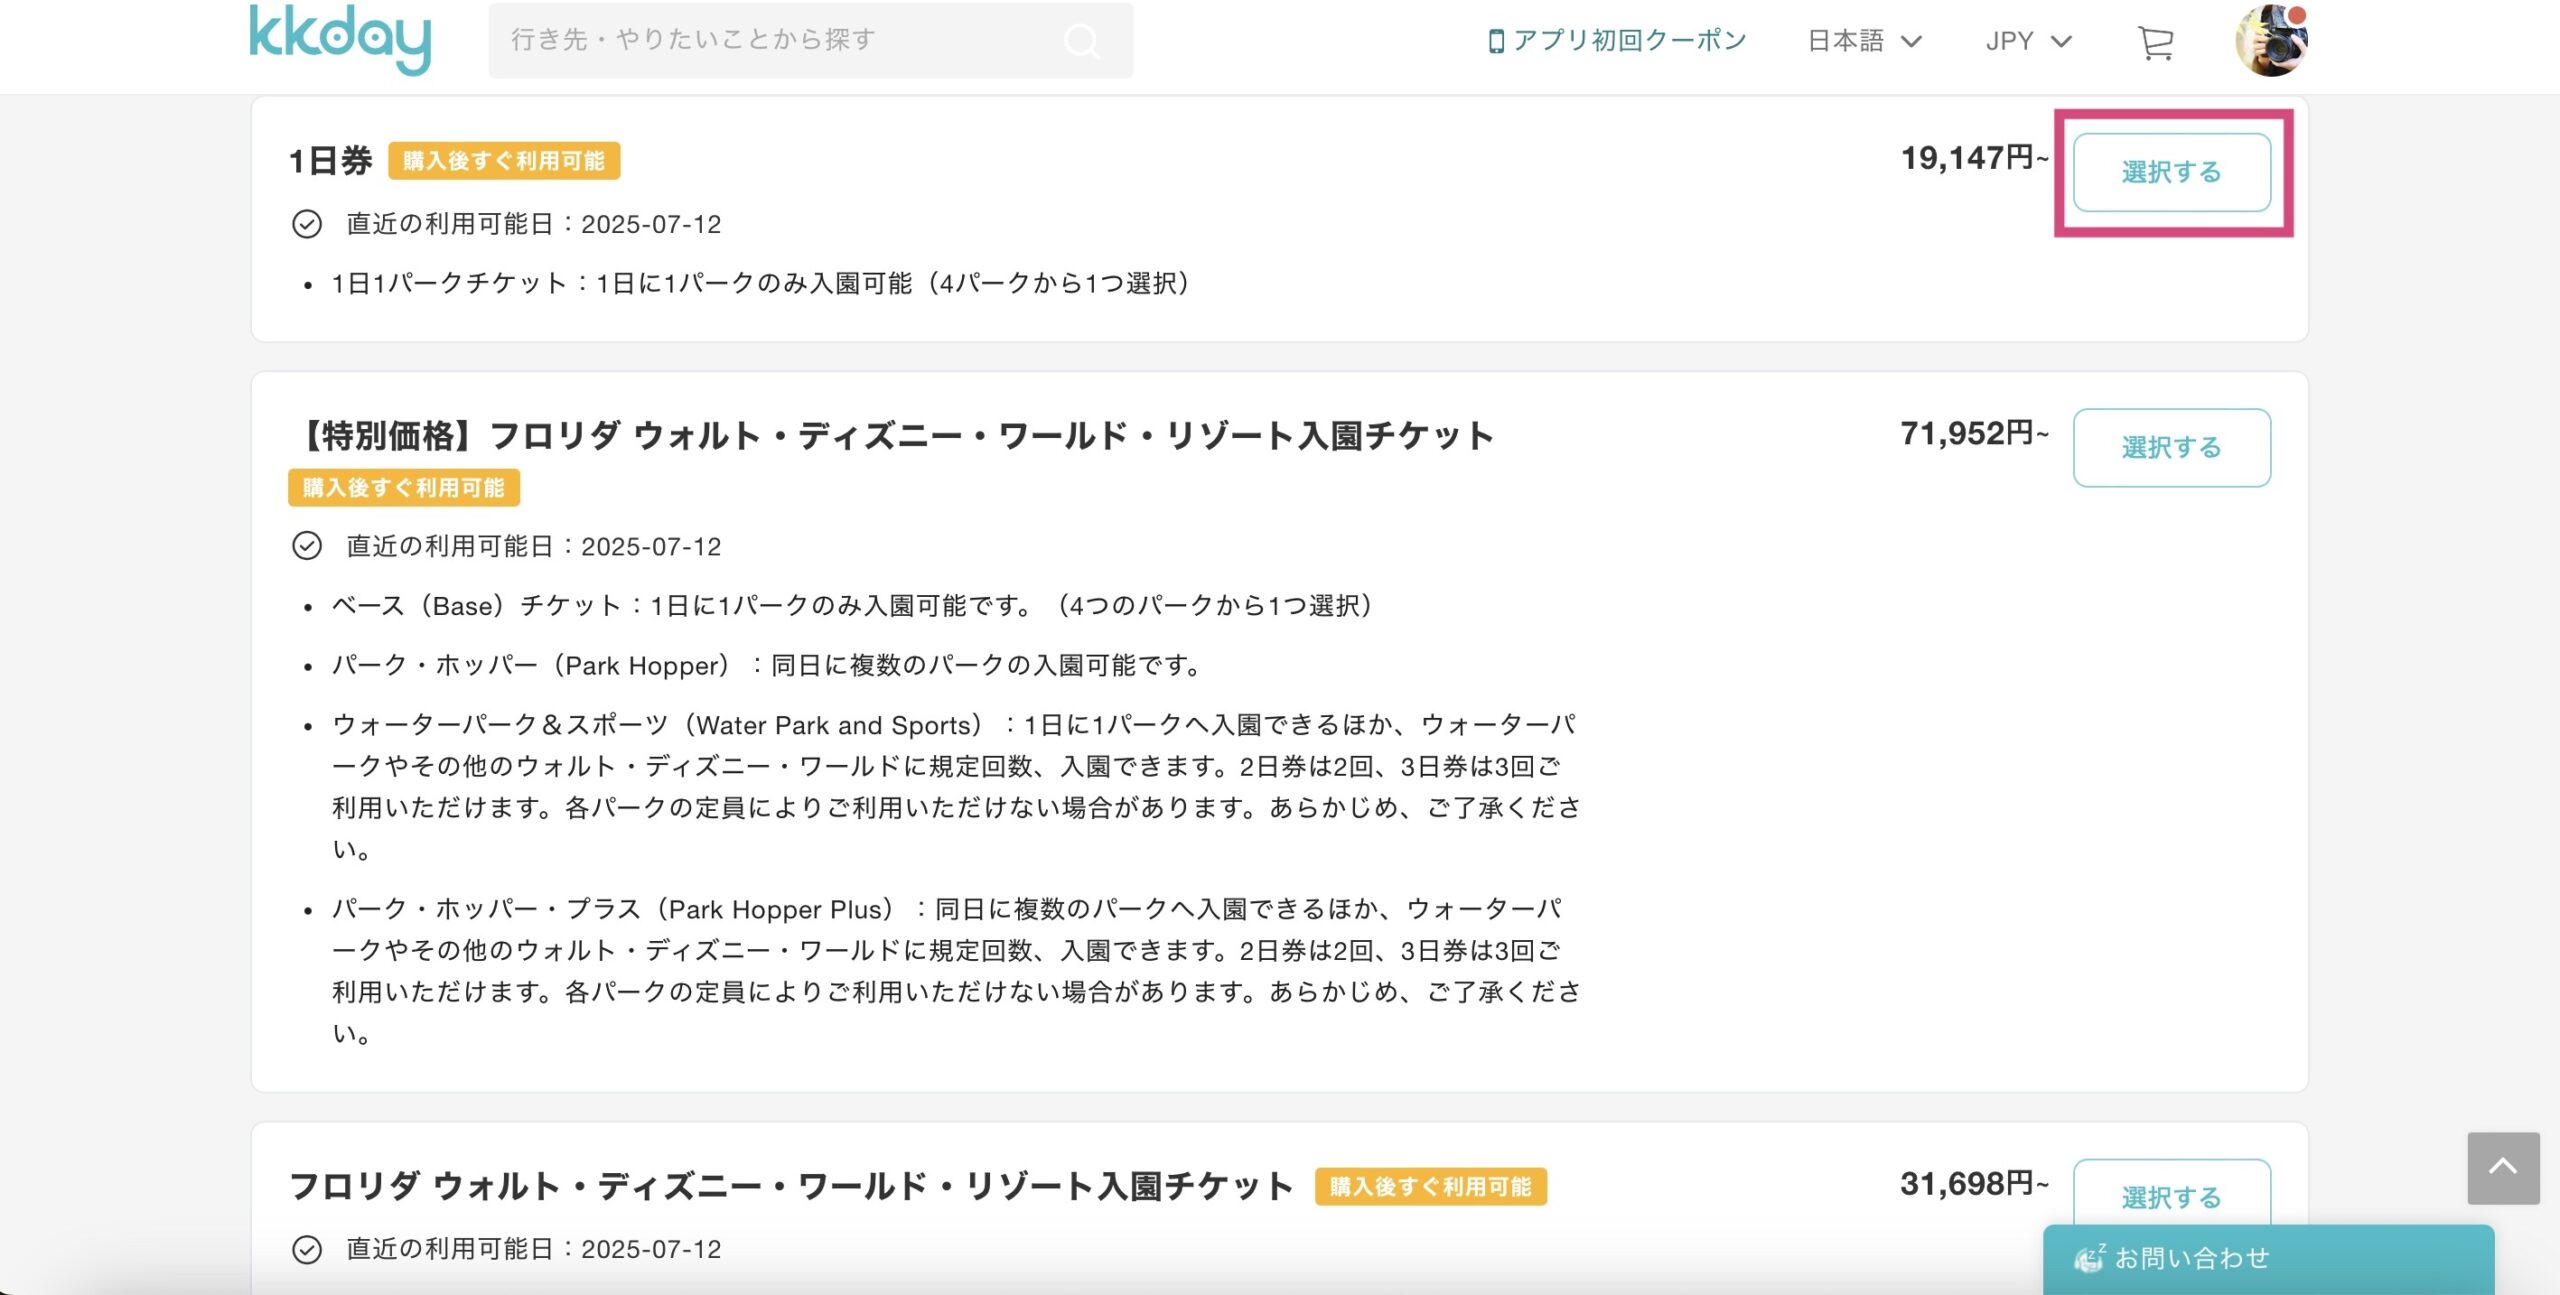This screenshot has width=2560, height=1295.
Task: Click the 1日券 title text
Action: (330, 161)
